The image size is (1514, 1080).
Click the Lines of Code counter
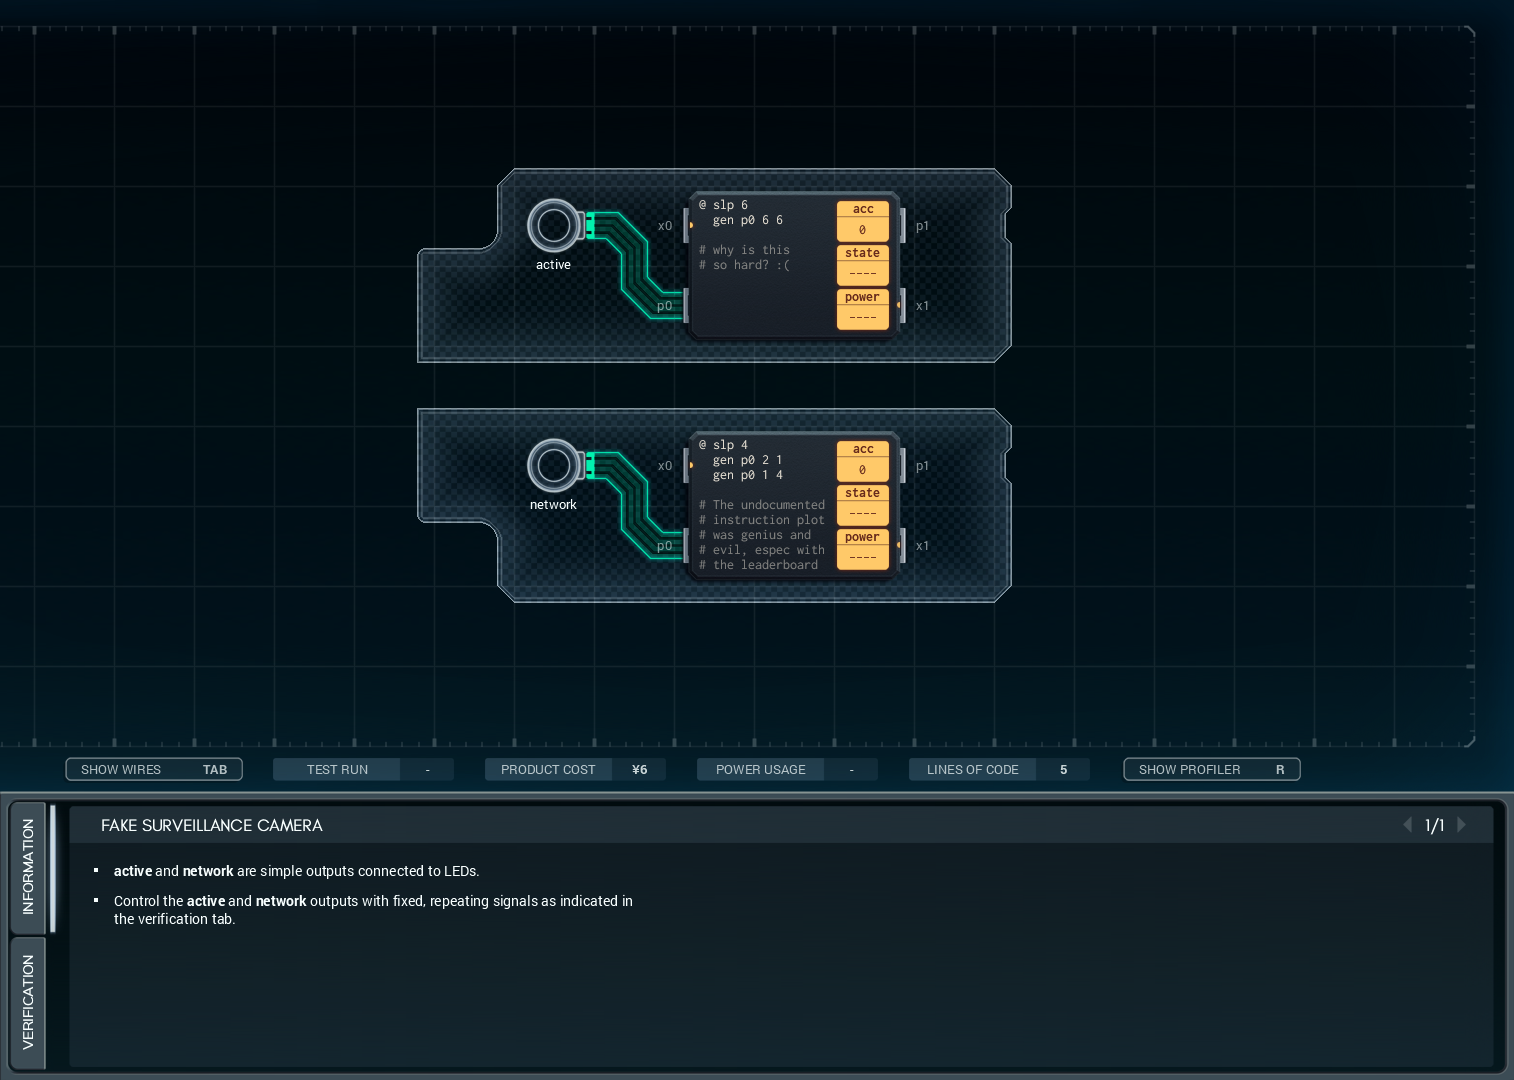click(x=998, y=769)
